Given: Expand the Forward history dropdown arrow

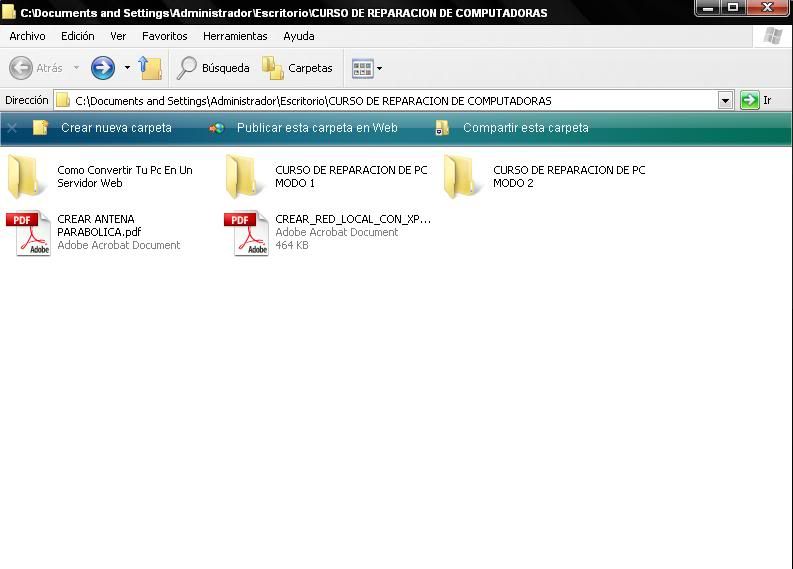Looking at the screenshot, I should click(x=127, y=67).
